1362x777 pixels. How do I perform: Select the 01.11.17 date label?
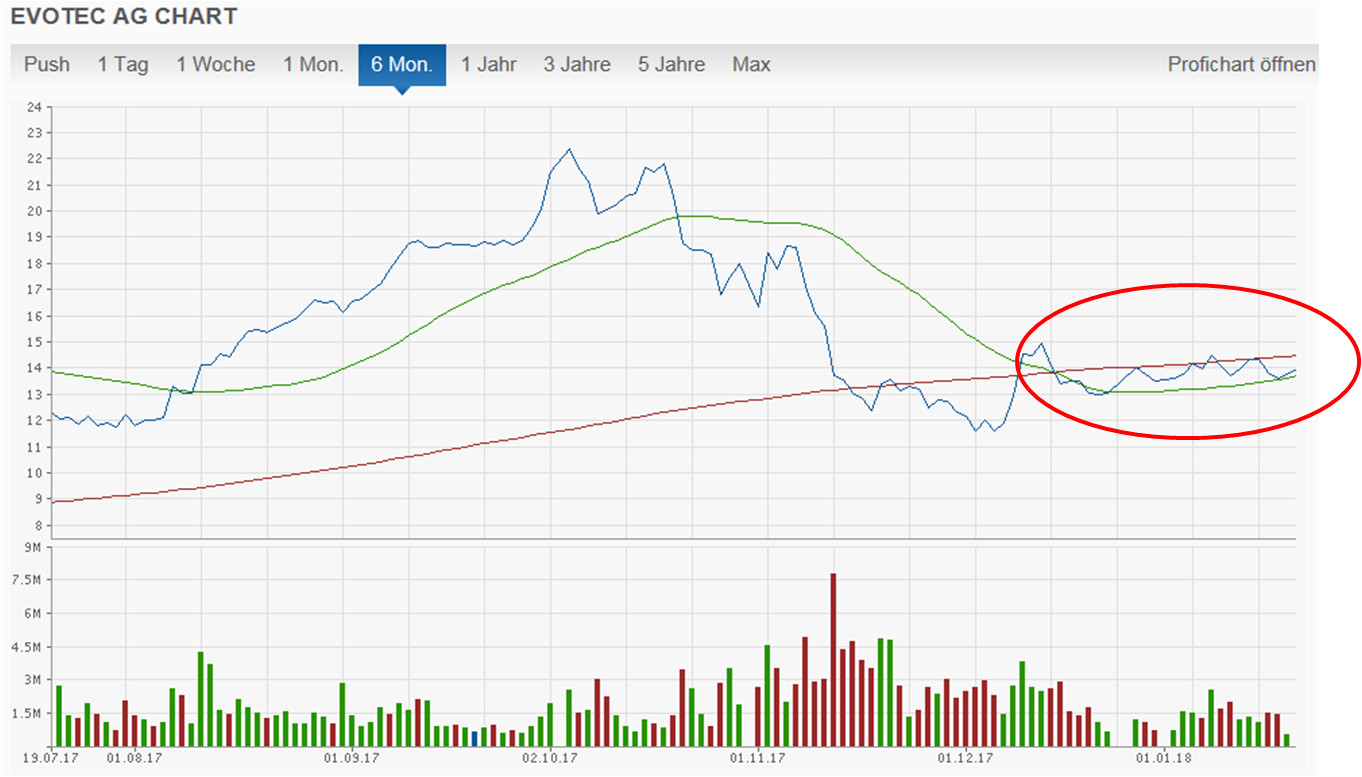point(755,758)
